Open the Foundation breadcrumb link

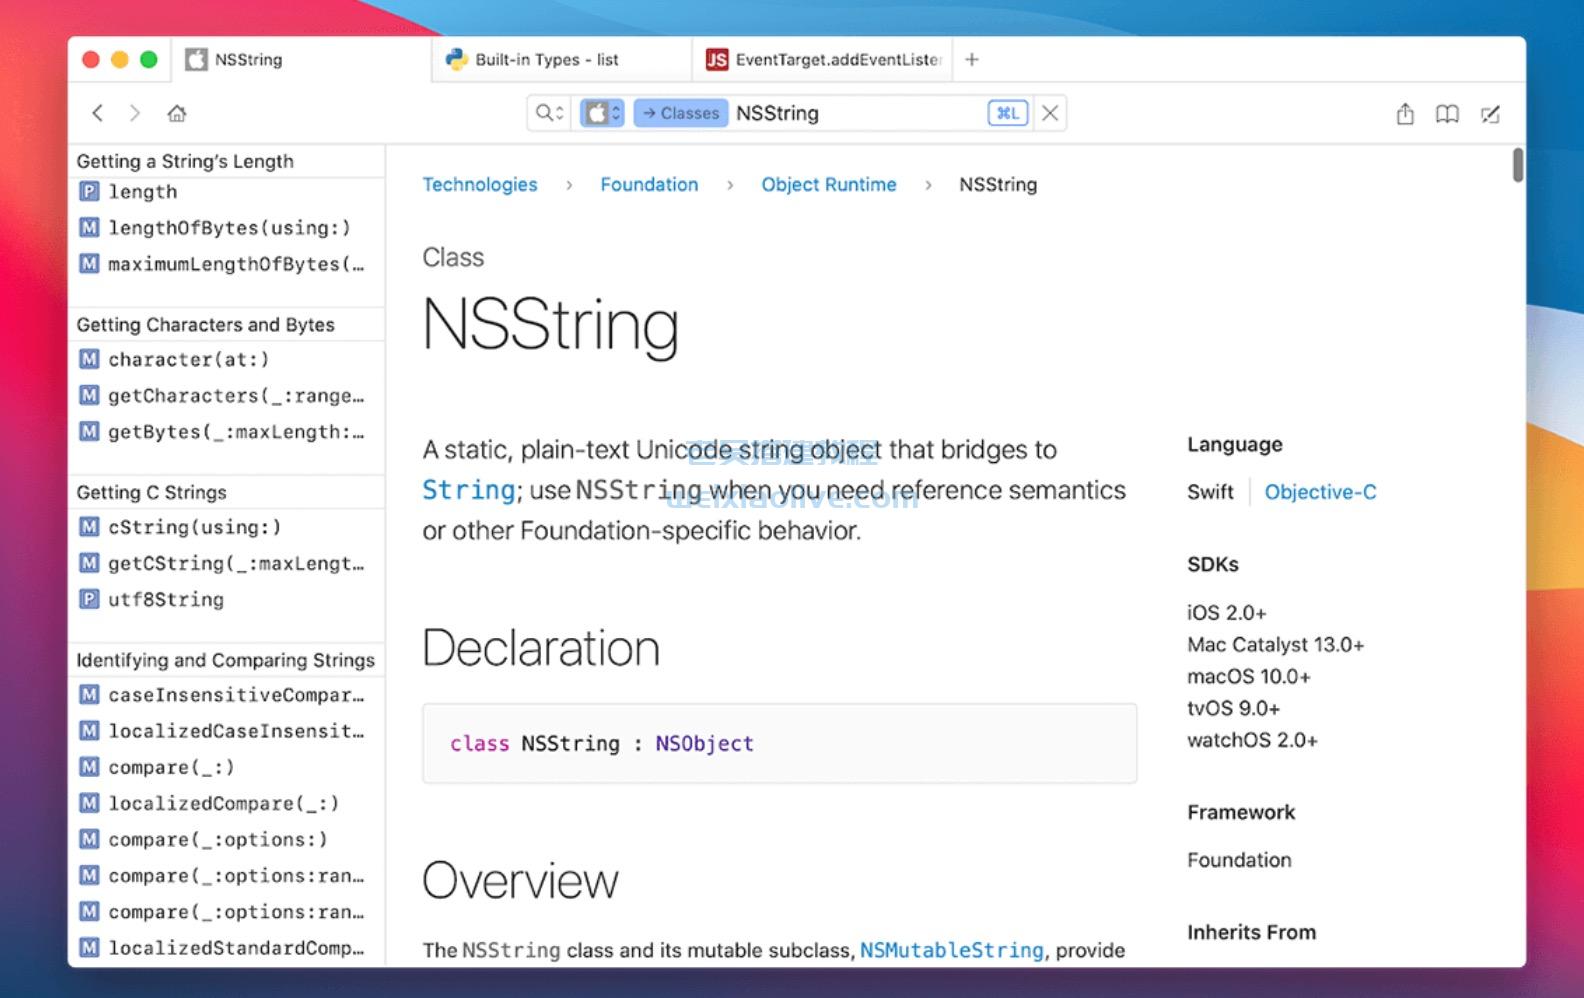coord(649,185)
